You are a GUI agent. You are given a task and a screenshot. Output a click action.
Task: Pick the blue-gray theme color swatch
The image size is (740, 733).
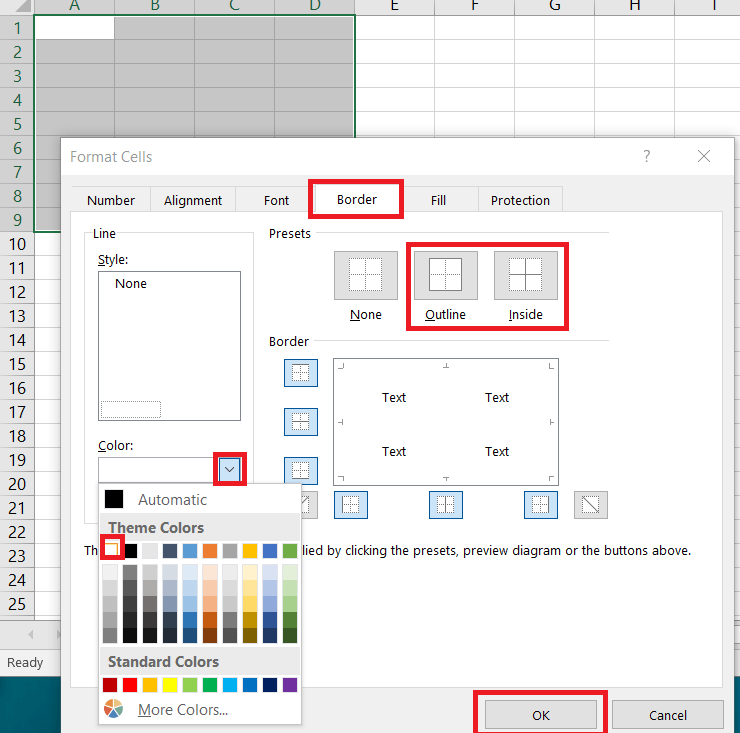click(170, 550)
